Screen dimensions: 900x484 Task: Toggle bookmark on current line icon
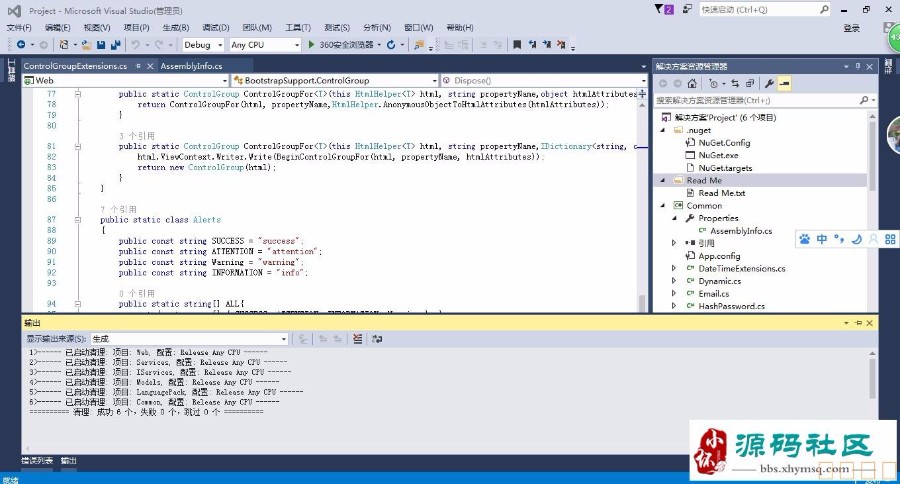tap(517, 44)
